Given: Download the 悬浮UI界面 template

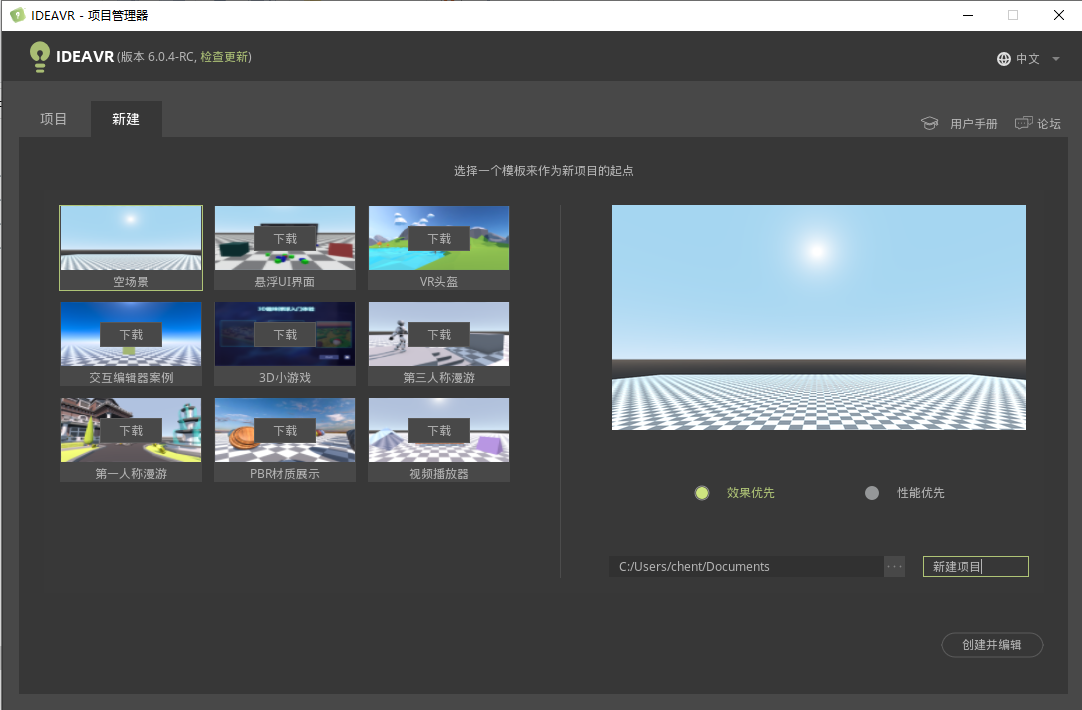Looking at the screenshot, I should [285, 239].
